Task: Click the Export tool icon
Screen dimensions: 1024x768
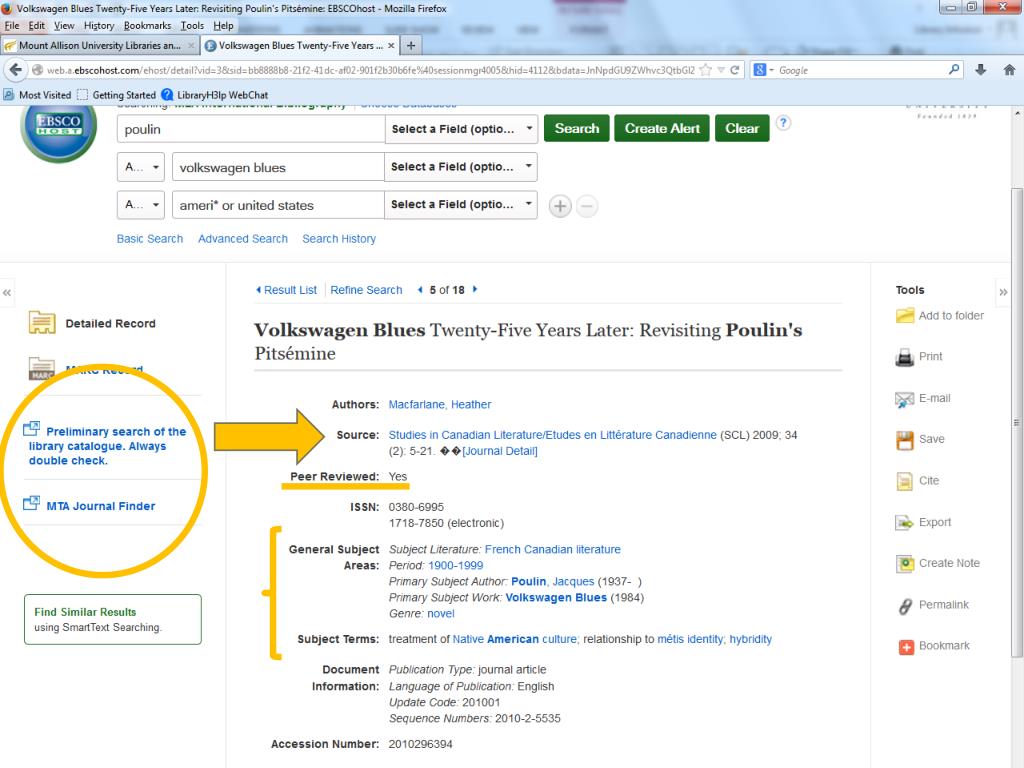Action: pos(904,522)
